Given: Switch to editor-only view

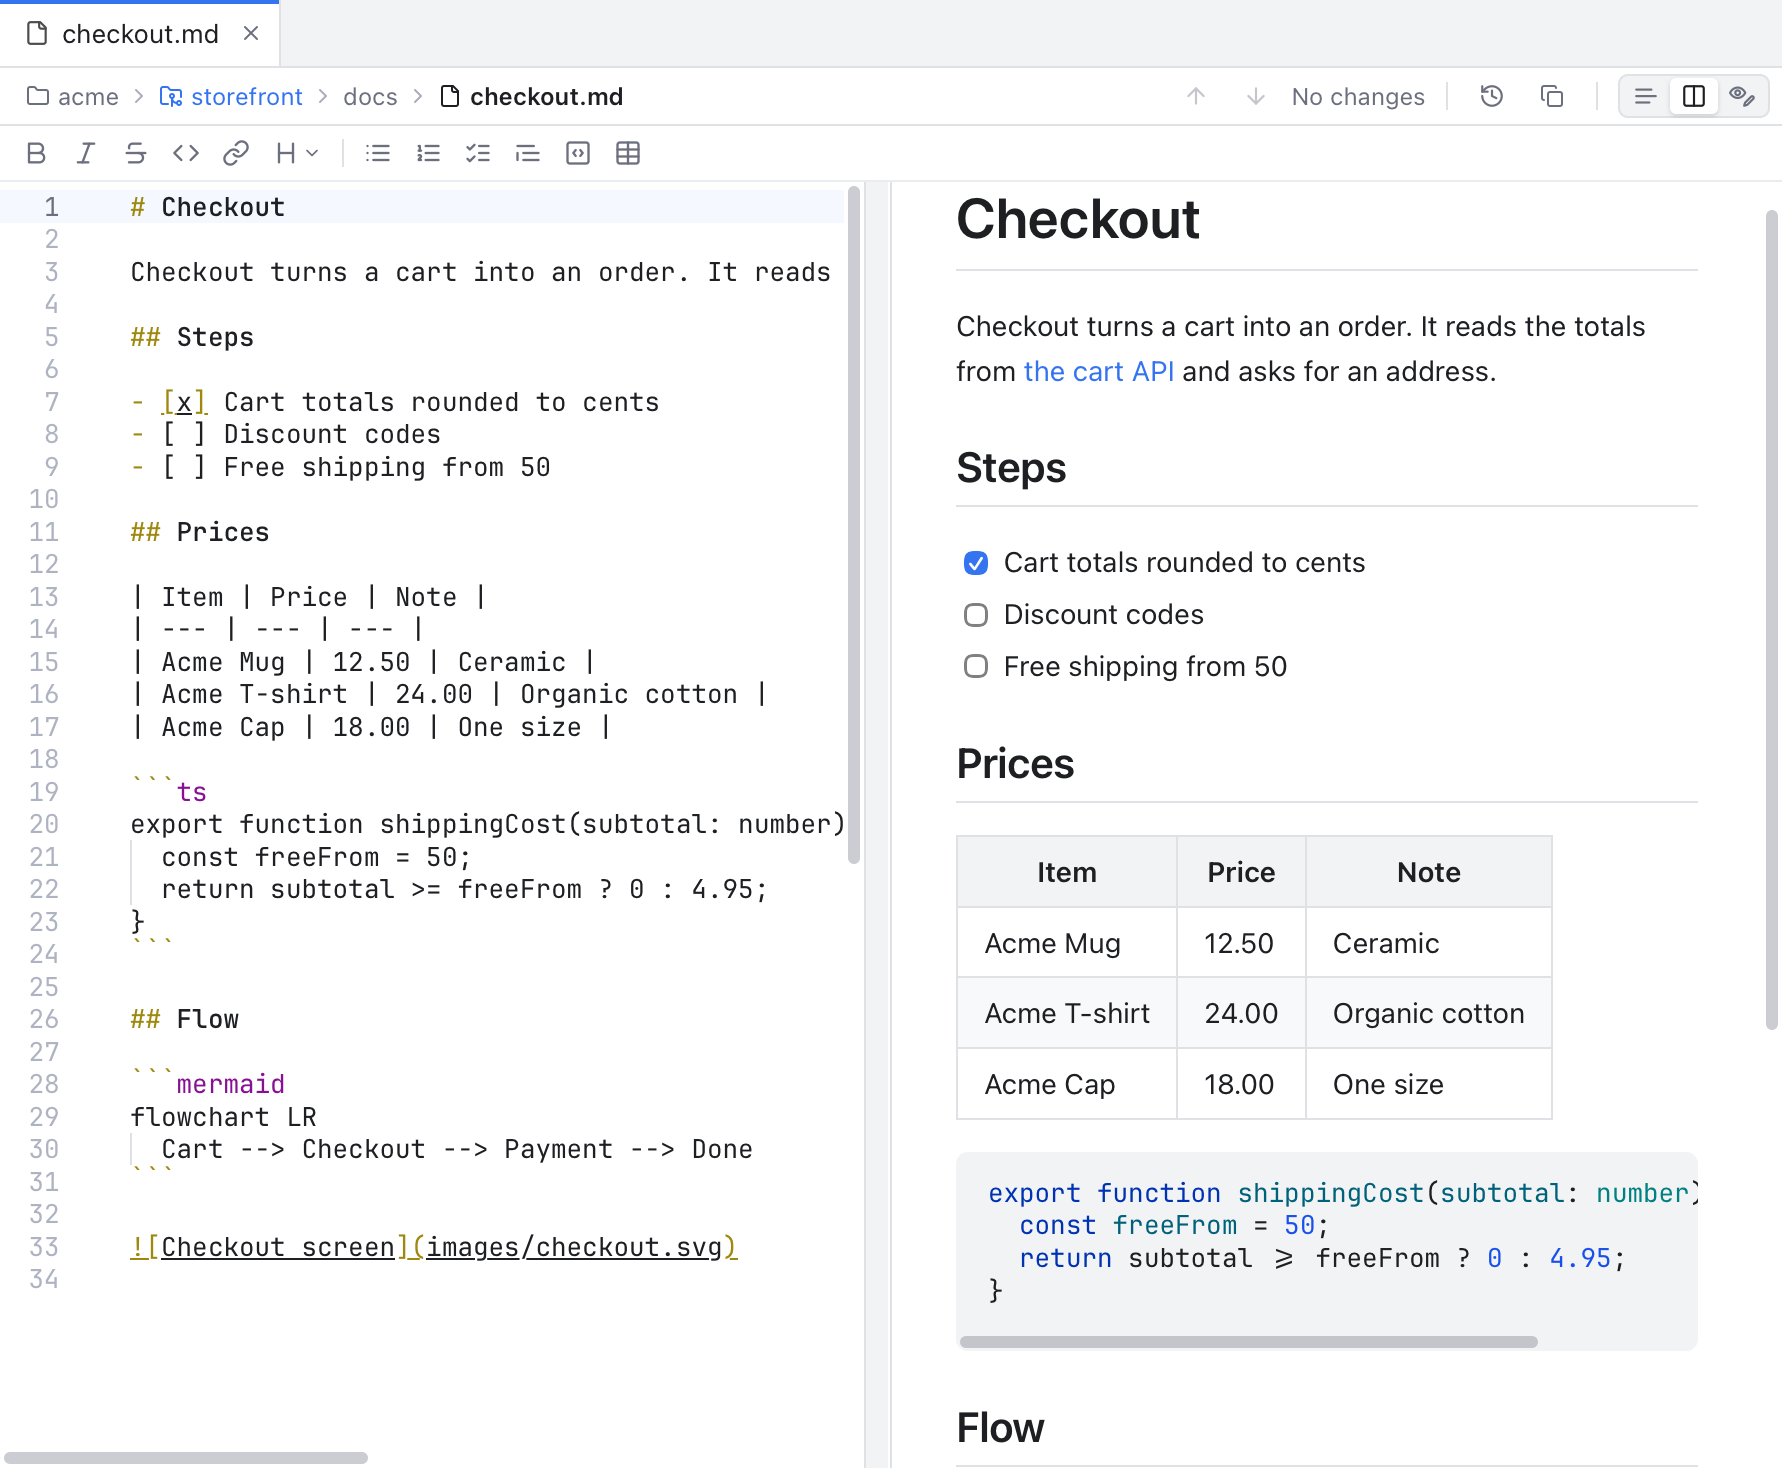Looking at the screenshot, I should [1645, 96].
